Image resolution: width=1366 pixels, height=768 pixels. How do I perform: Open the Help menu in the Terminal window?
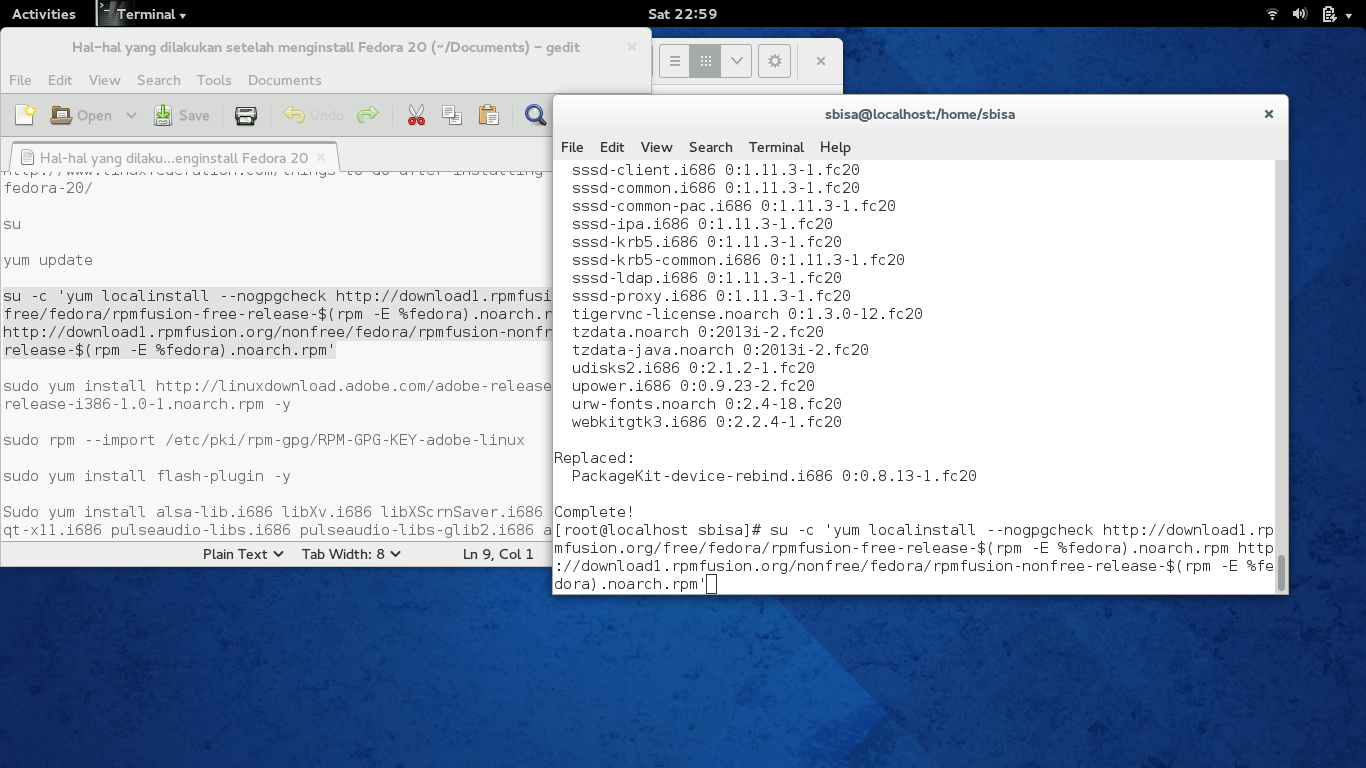point(835,147)
